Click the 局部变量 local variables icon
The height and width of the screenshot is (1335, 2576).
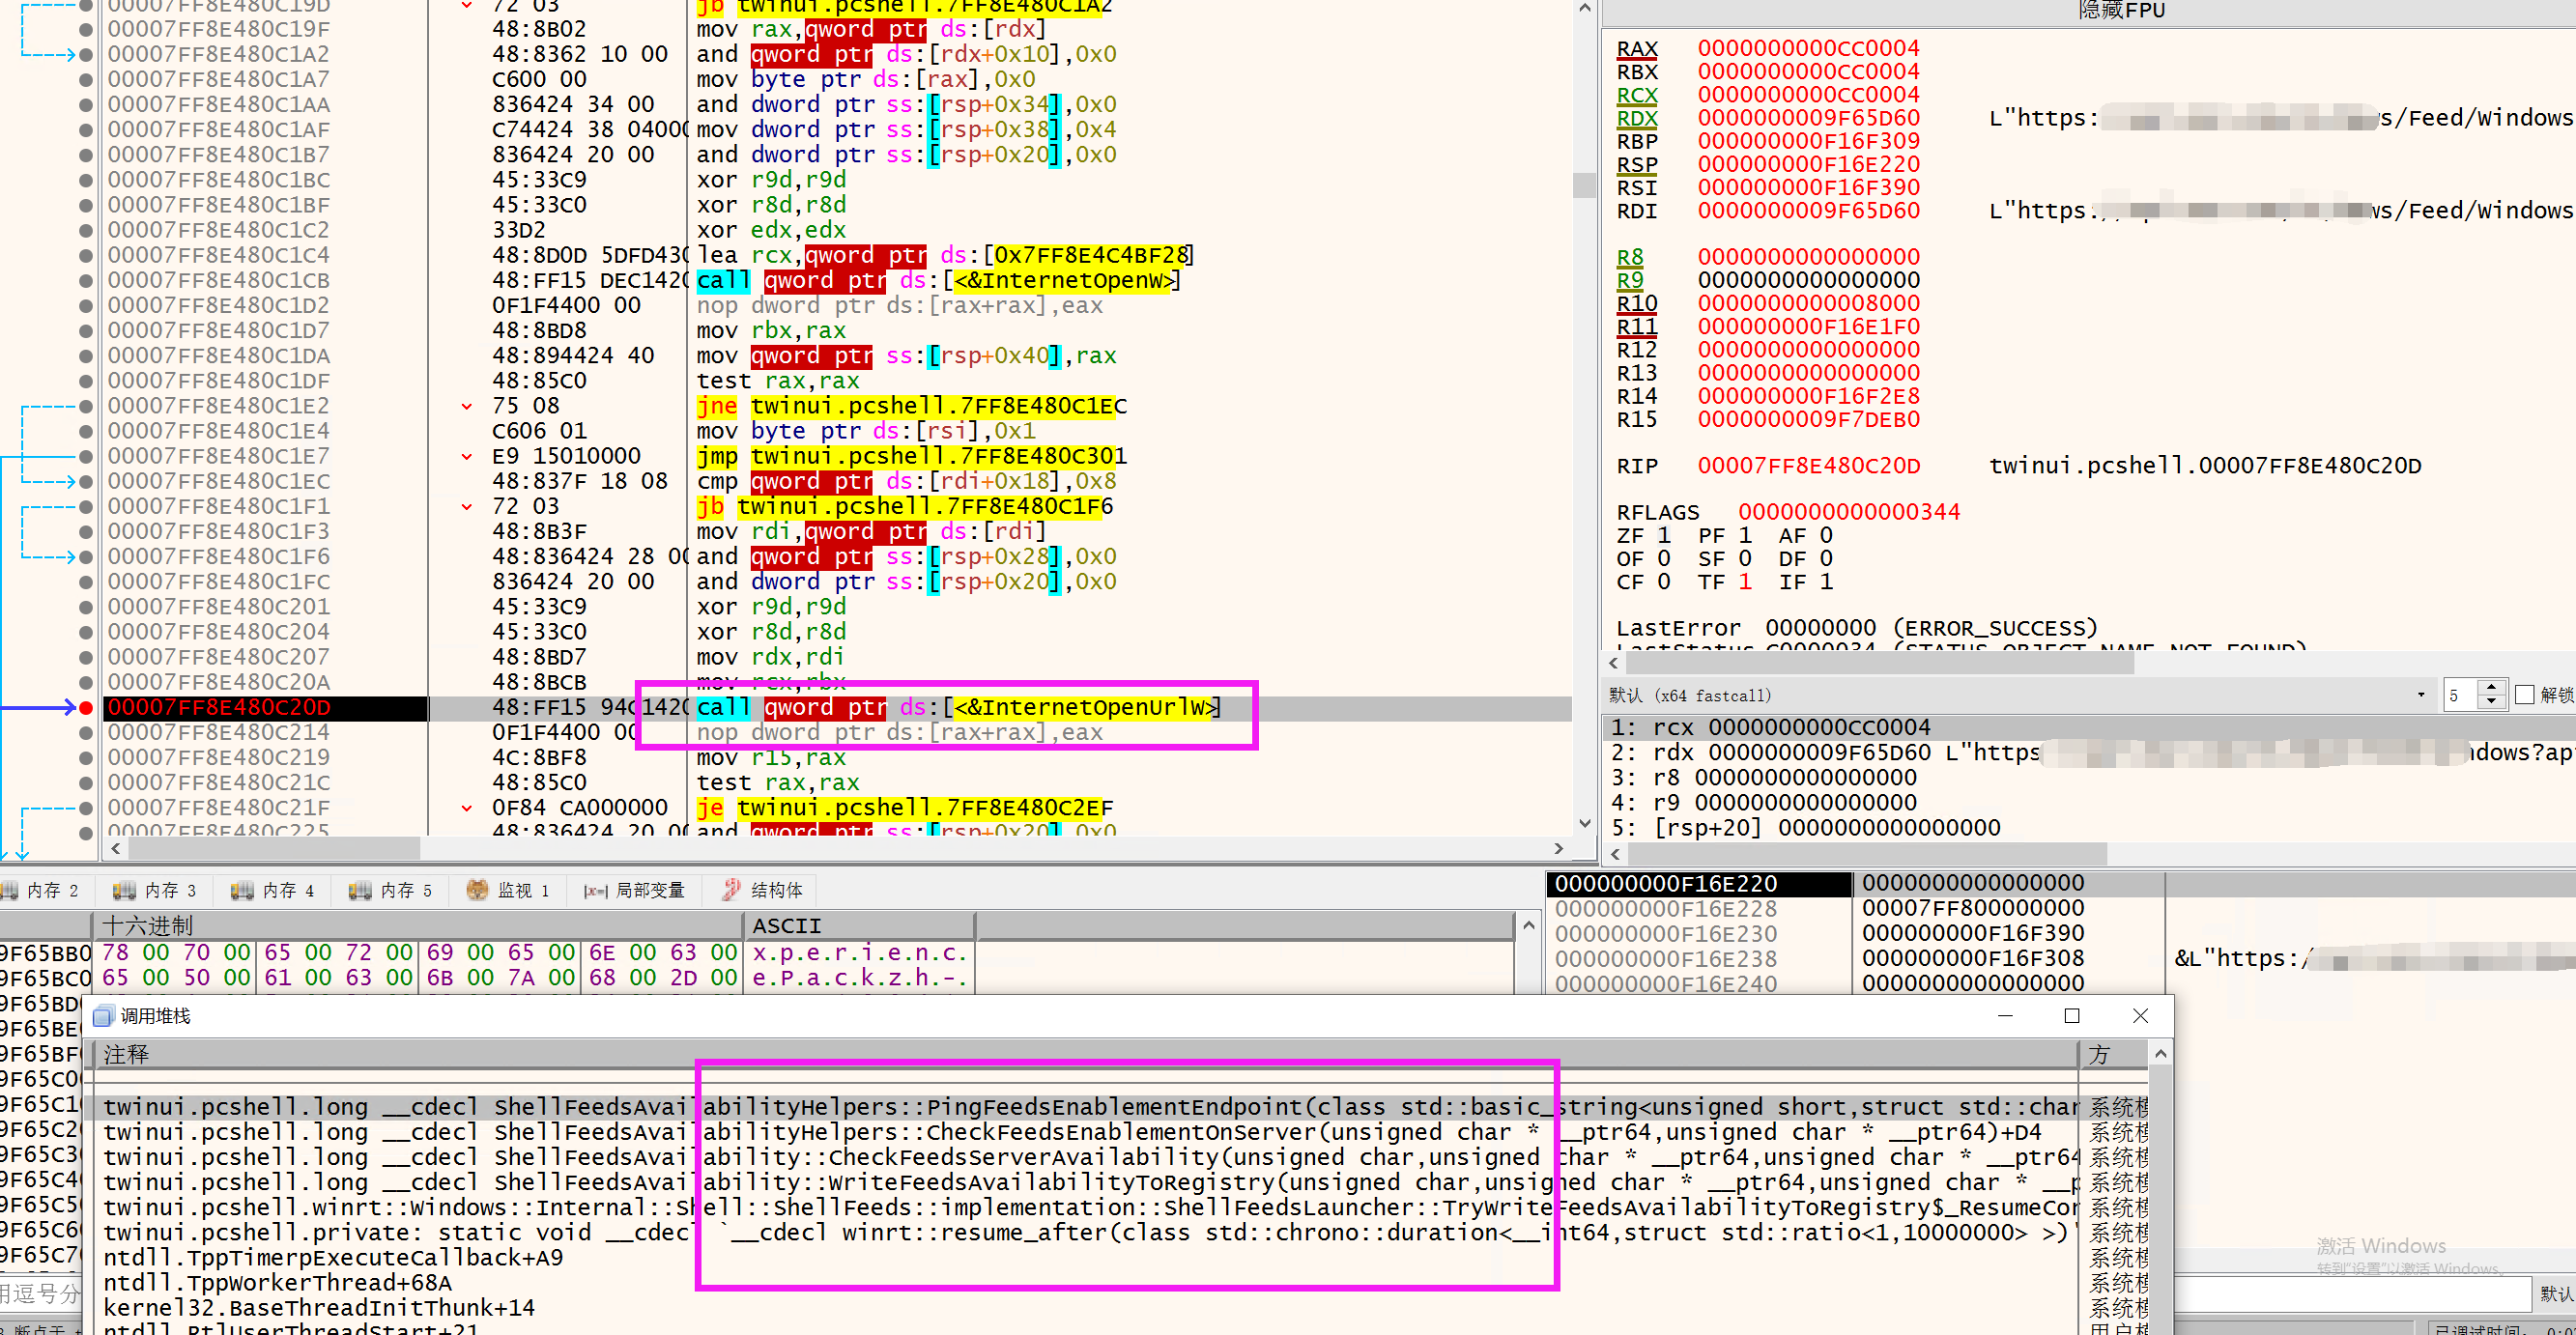point(595,890)
